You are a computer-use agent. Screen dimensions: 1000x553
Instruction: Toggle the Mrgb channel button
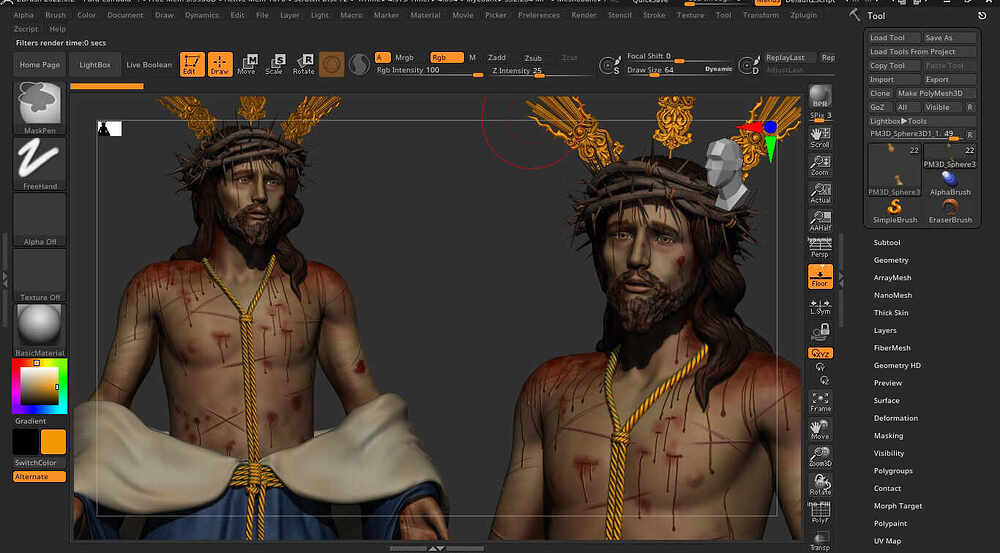tap(404, 57)
